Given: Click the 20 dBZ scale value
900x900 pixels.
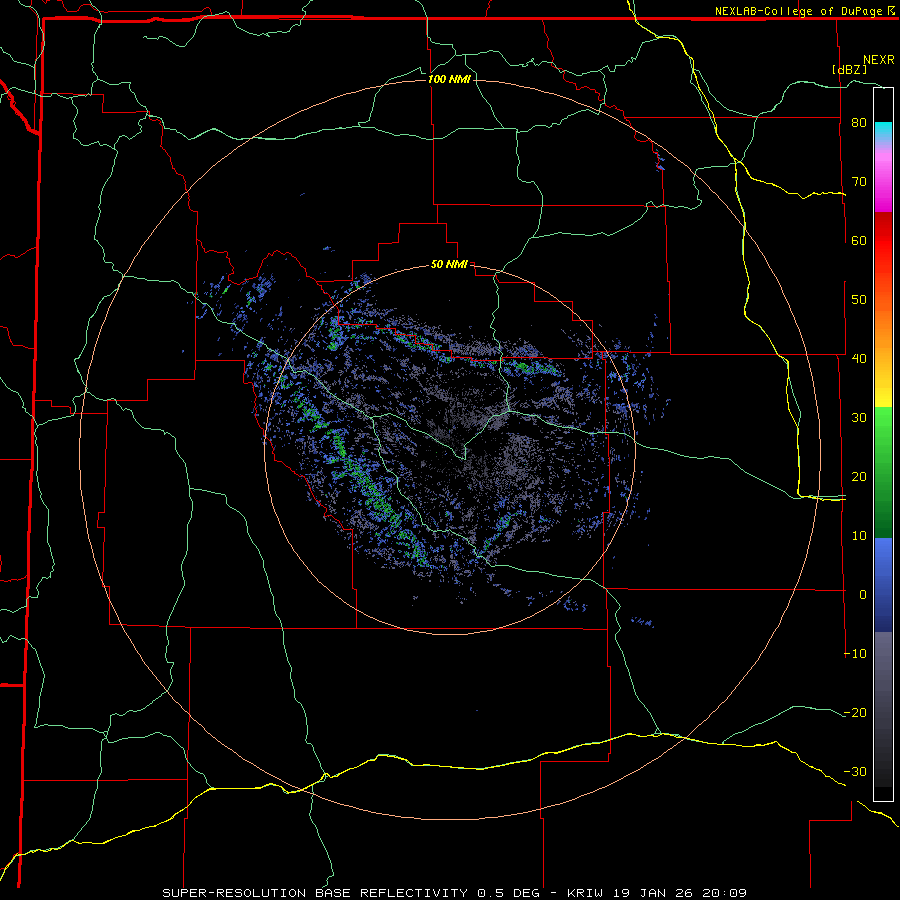Looking at the screenshot, I should click(x=859, y=476).
